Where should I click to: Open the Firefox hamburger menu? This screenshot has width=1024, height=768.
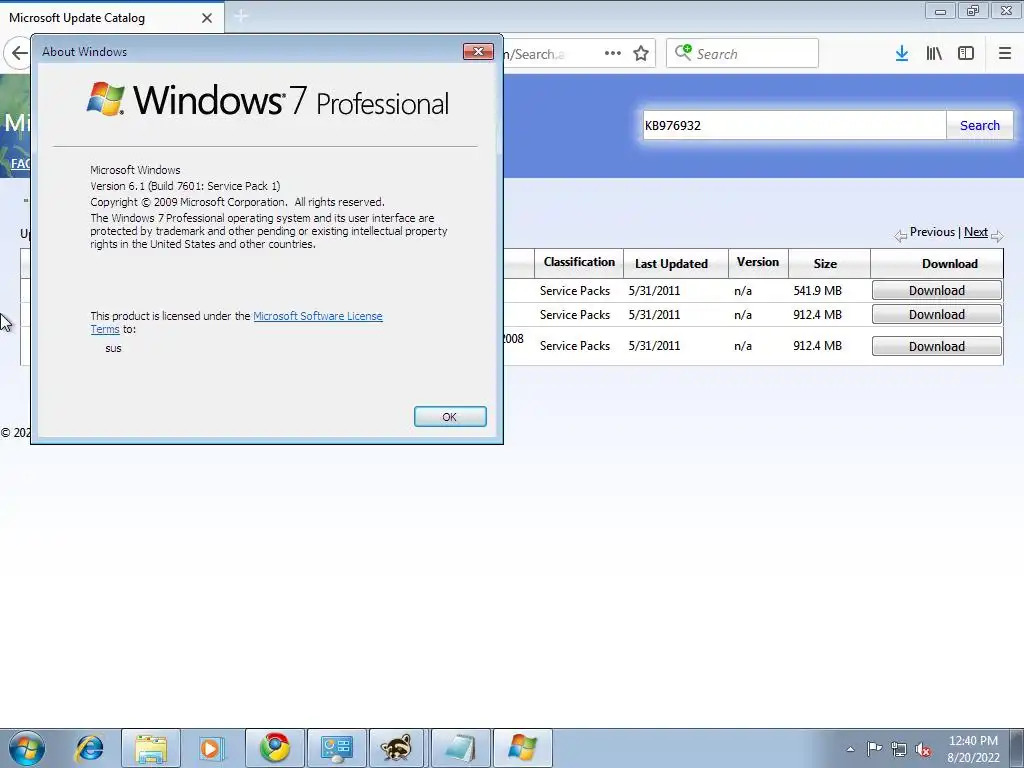[x=1005, y=54]
